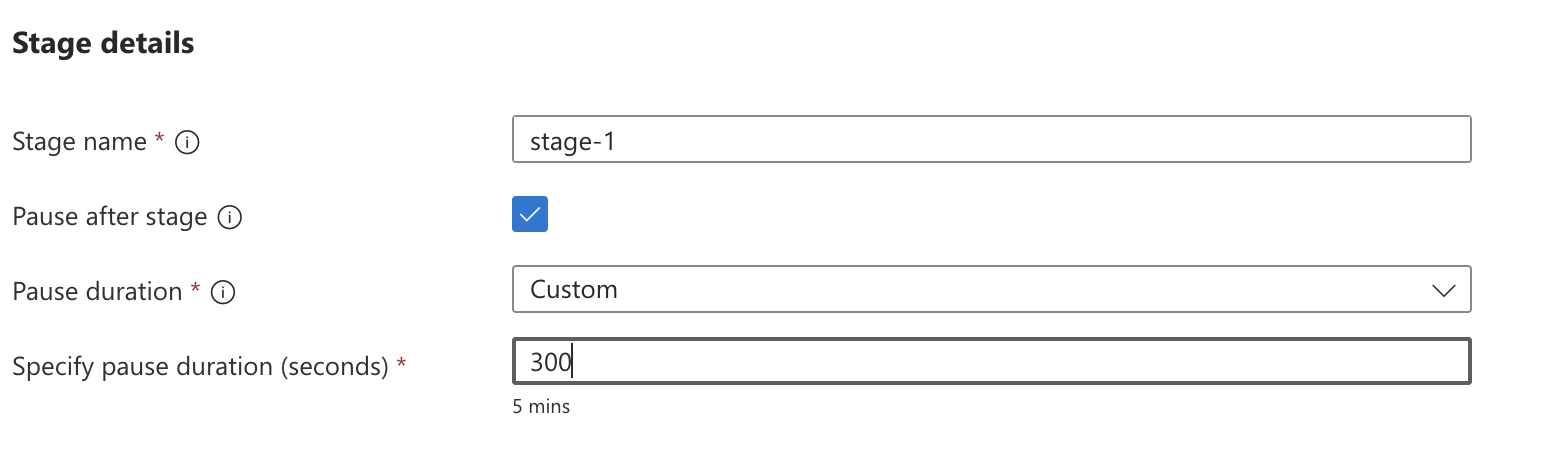1568x454 pixels.
Task: Click the chevron arrow of the Custom dropdown
Action: [x=1443, y=291]
